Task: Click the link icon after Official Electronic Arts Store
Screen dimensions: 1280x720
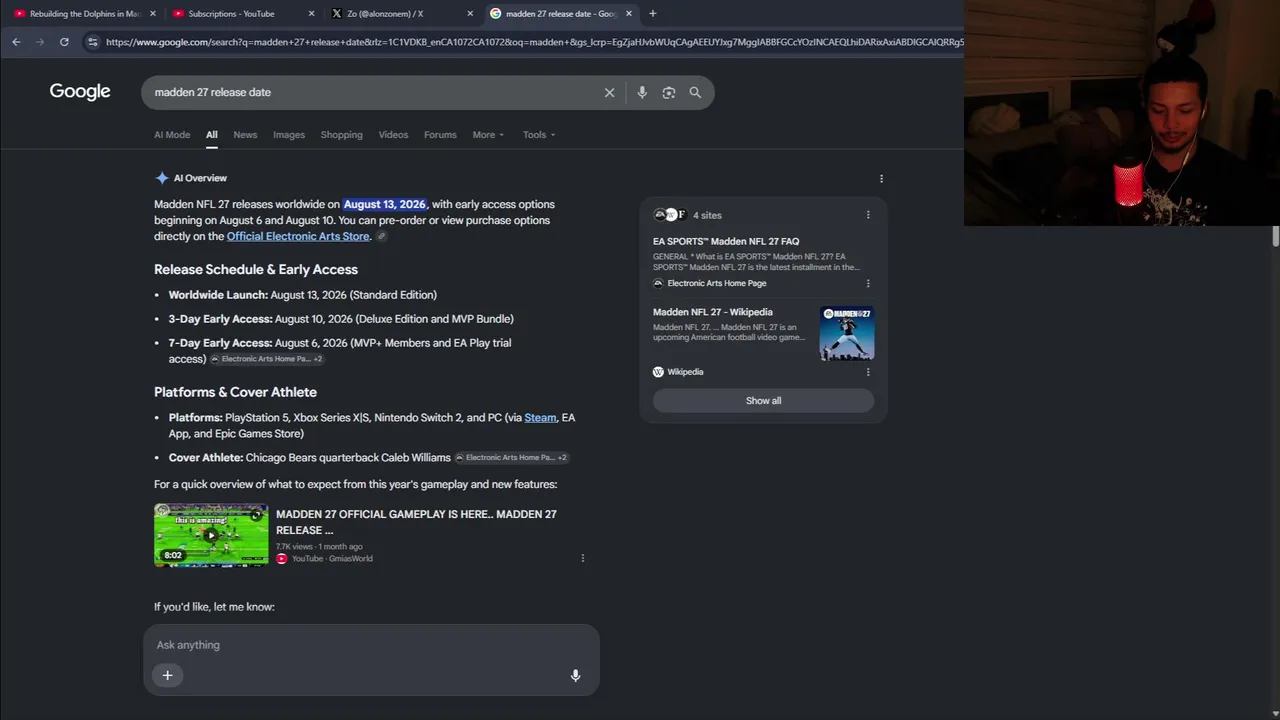Action: [381, 236]
